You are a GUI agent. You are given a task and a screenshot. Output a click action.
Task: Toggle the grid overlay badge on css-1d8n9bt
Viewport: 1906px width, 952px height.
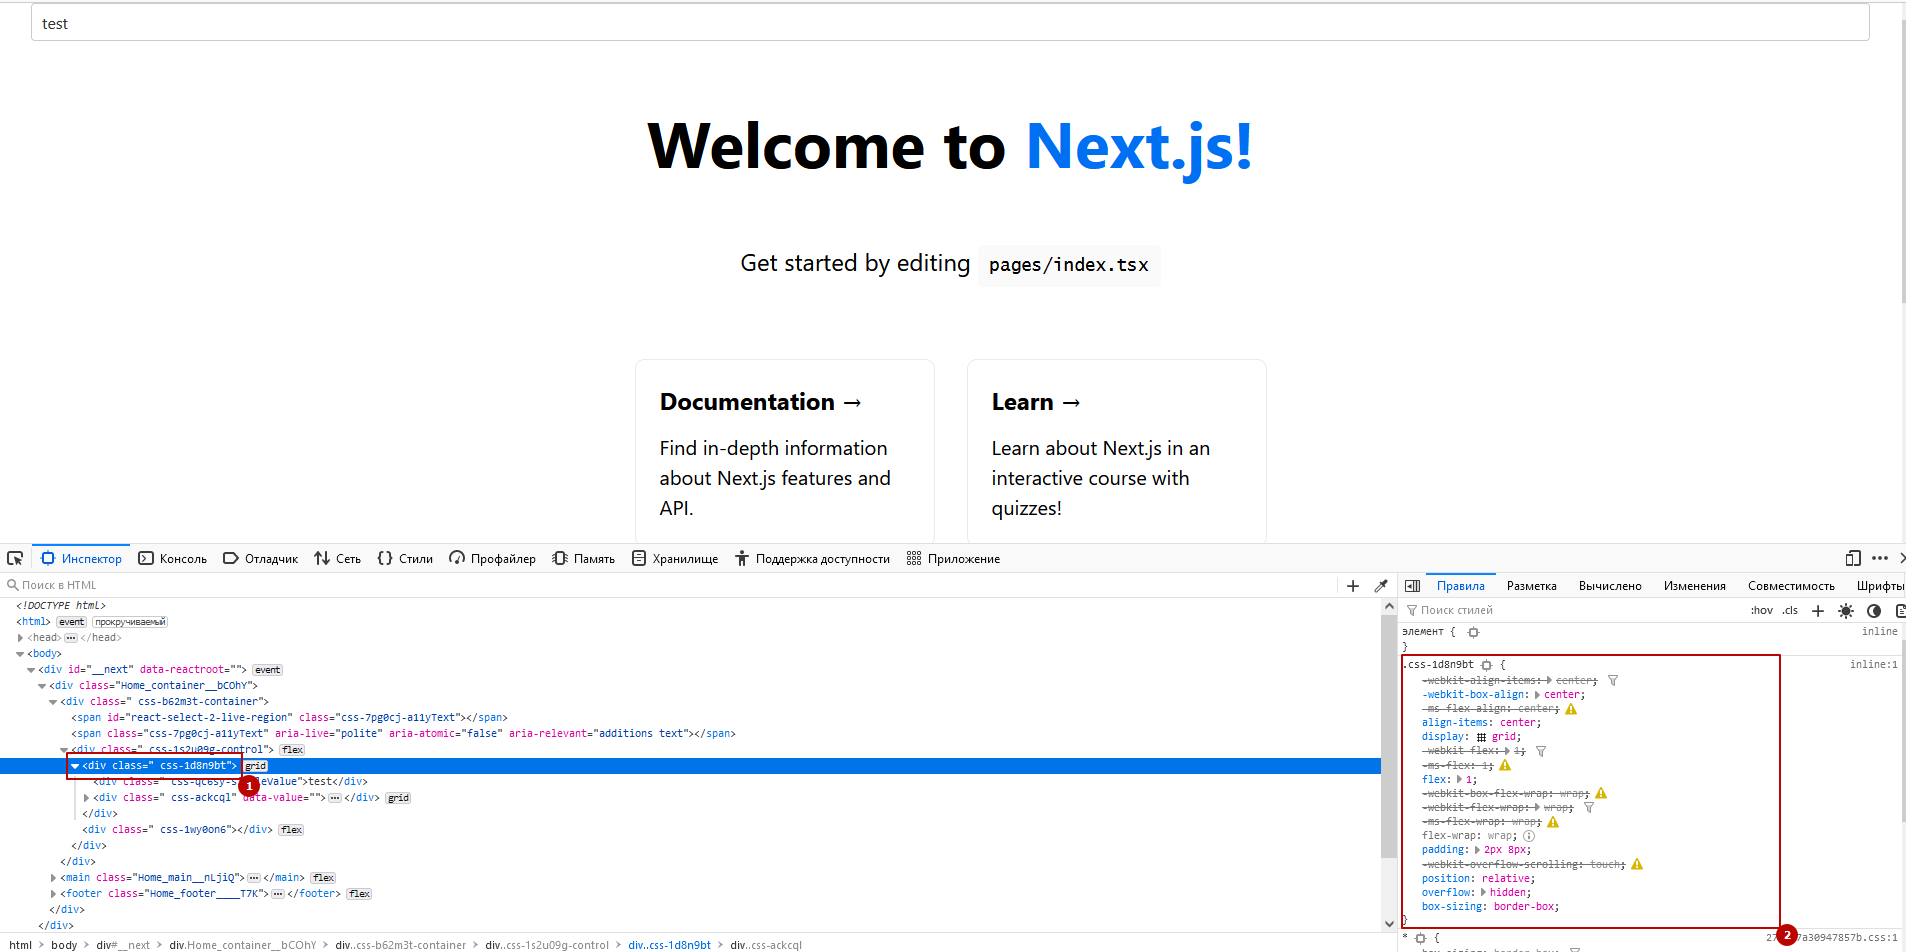(x=256, y=765)
